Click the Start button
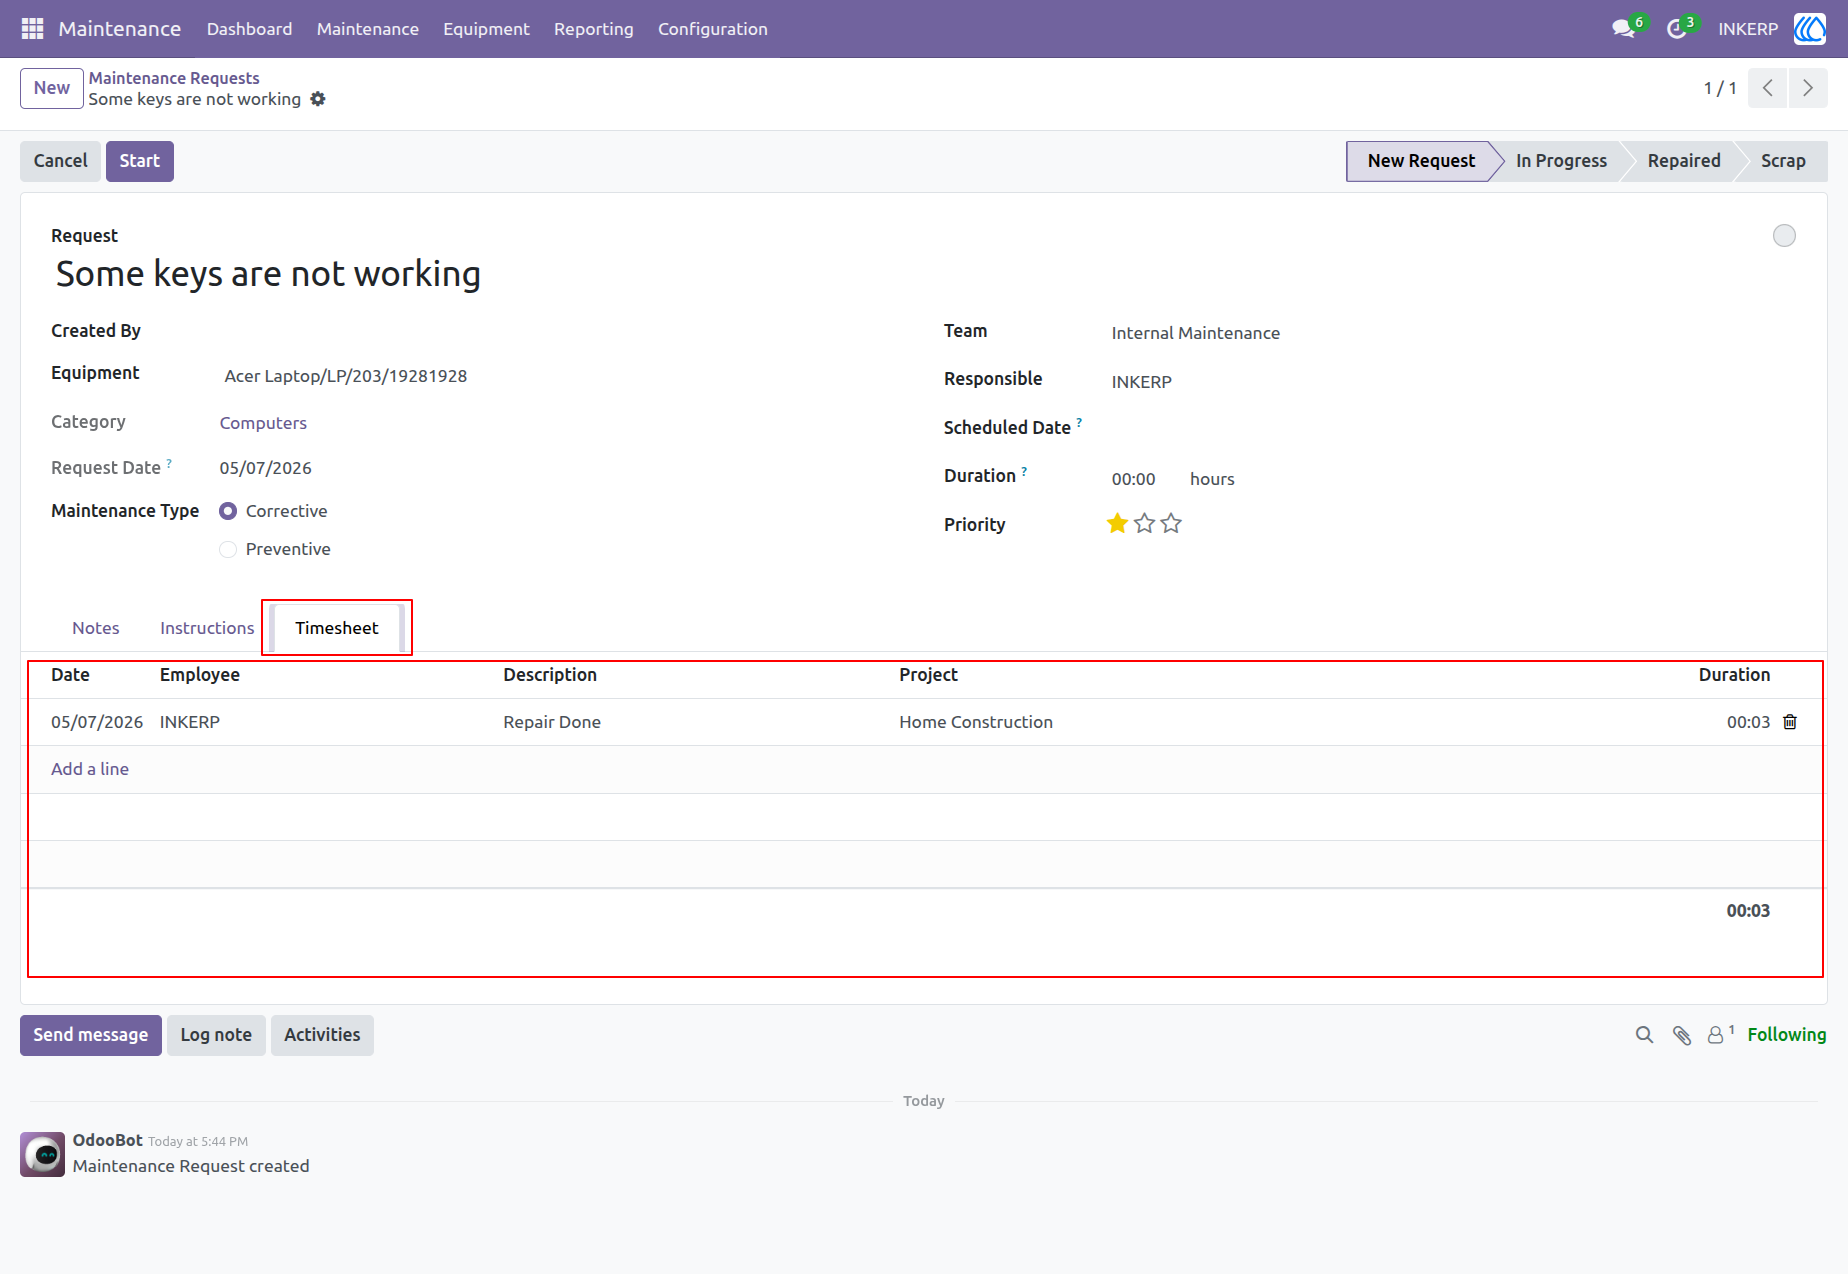This screenshot has height=1274, width=1848. [140, 161]
